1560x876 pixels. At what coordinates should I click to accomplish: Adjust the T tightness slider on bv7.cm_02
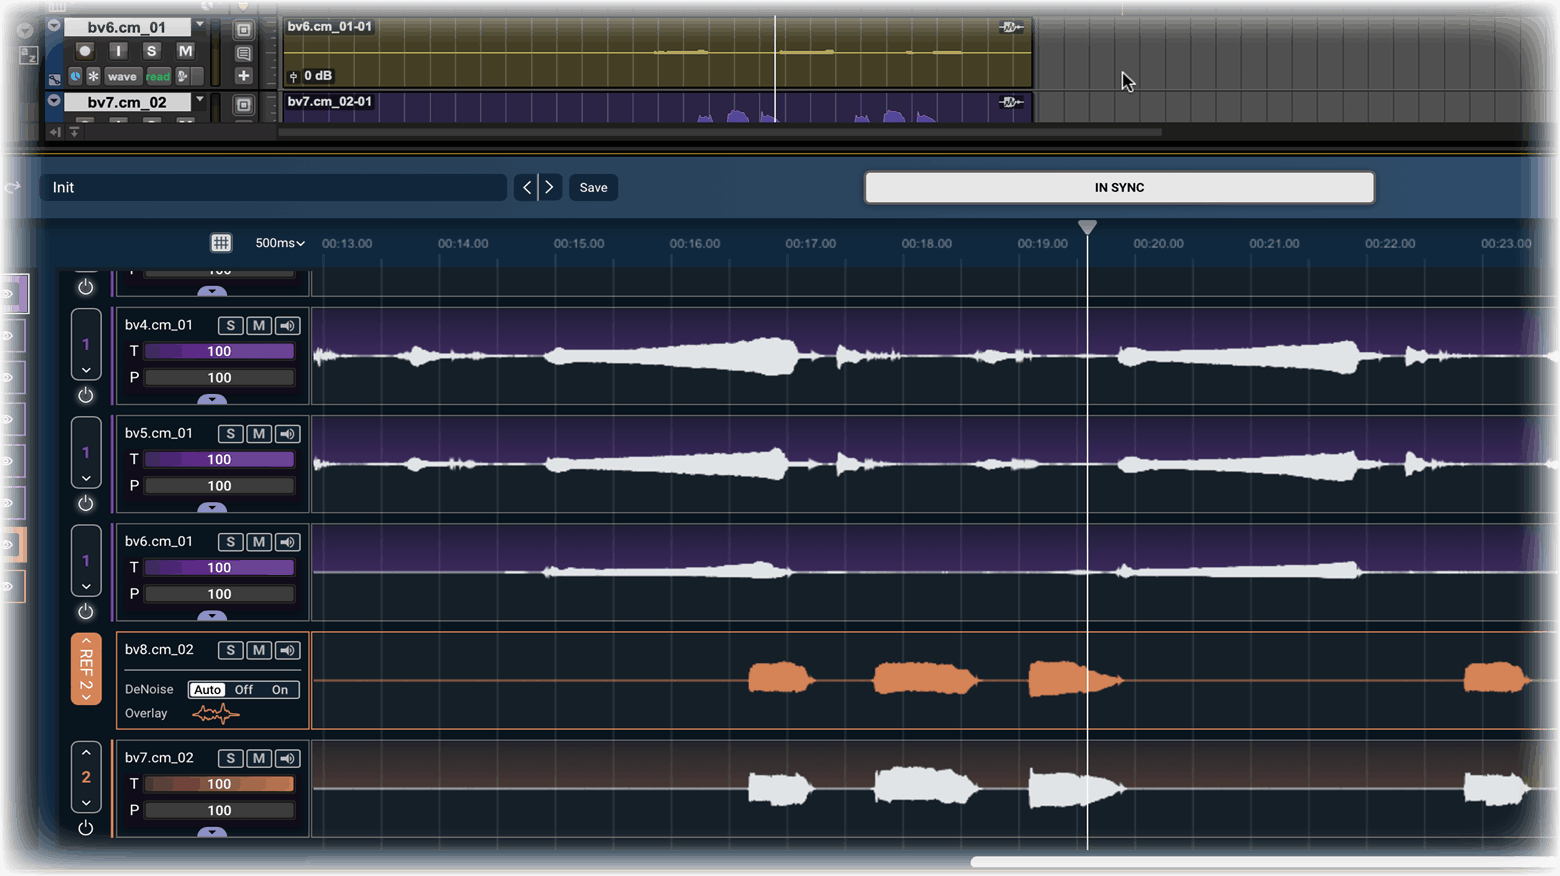tap(219, 784)
